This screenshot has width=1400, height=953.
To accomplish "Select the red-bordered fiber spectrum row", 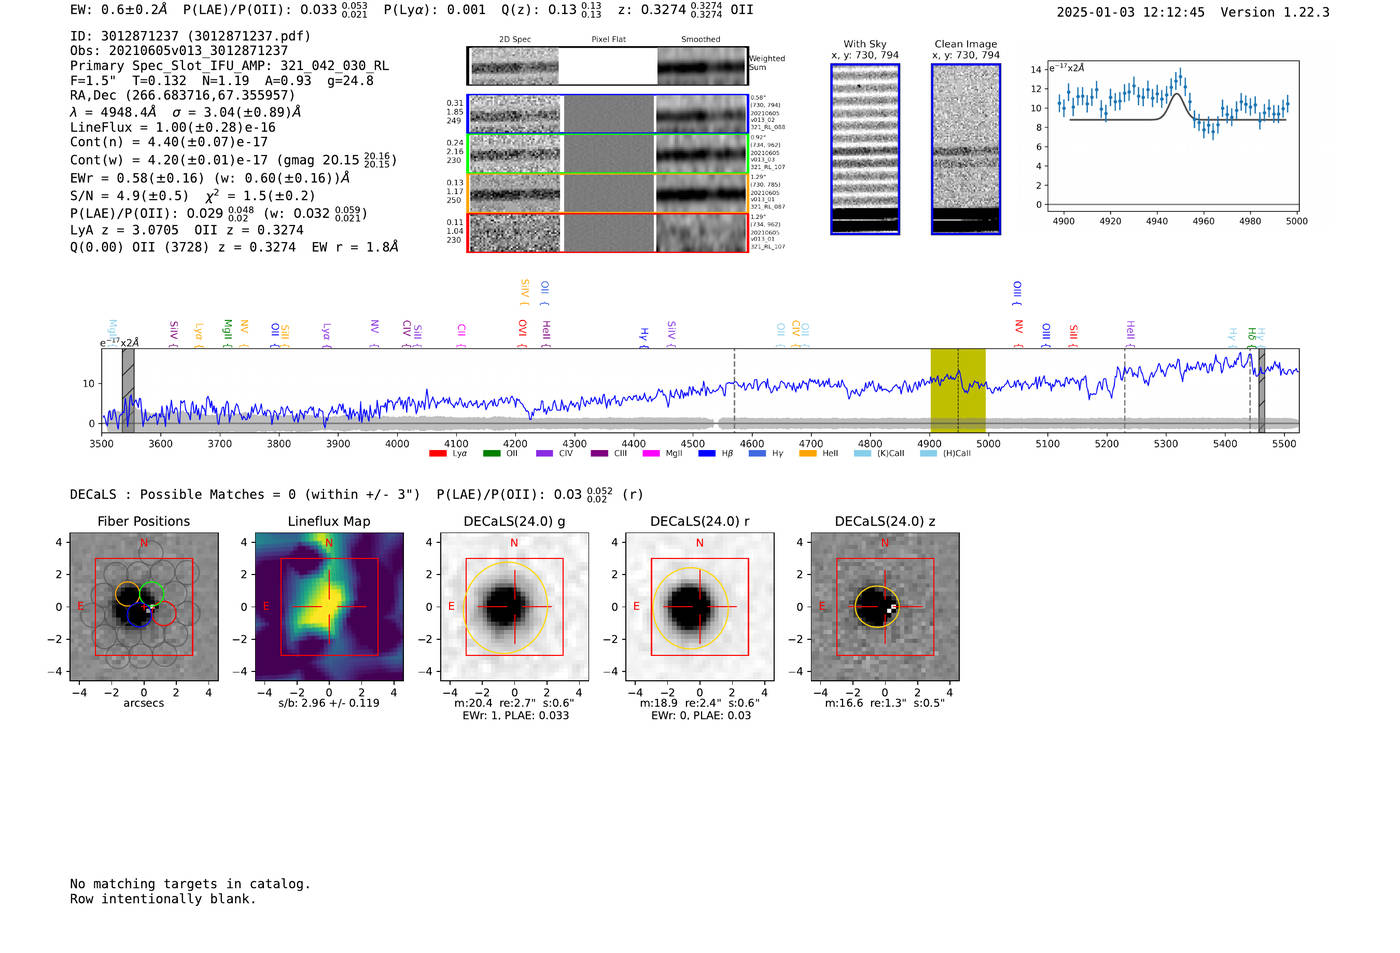I will pos(608,232).
